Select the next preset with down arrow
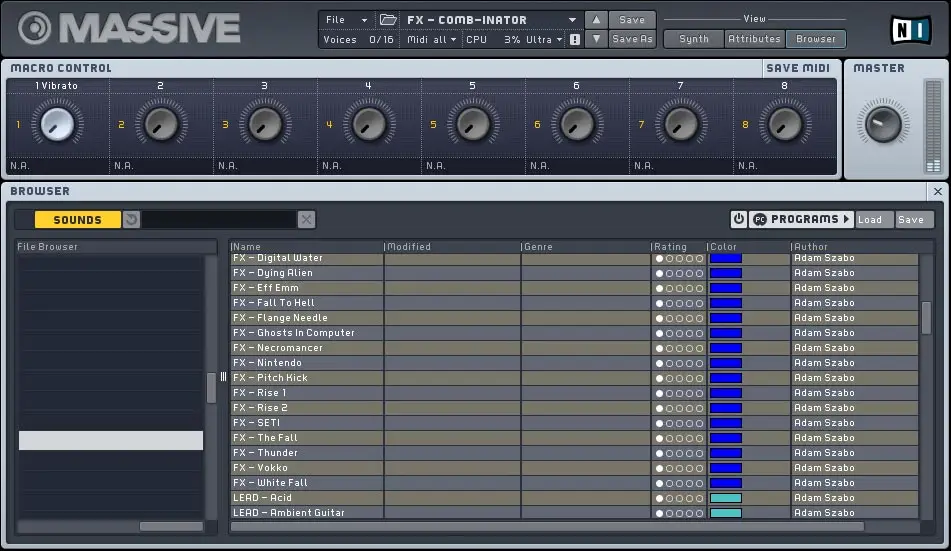 [596, 39]
